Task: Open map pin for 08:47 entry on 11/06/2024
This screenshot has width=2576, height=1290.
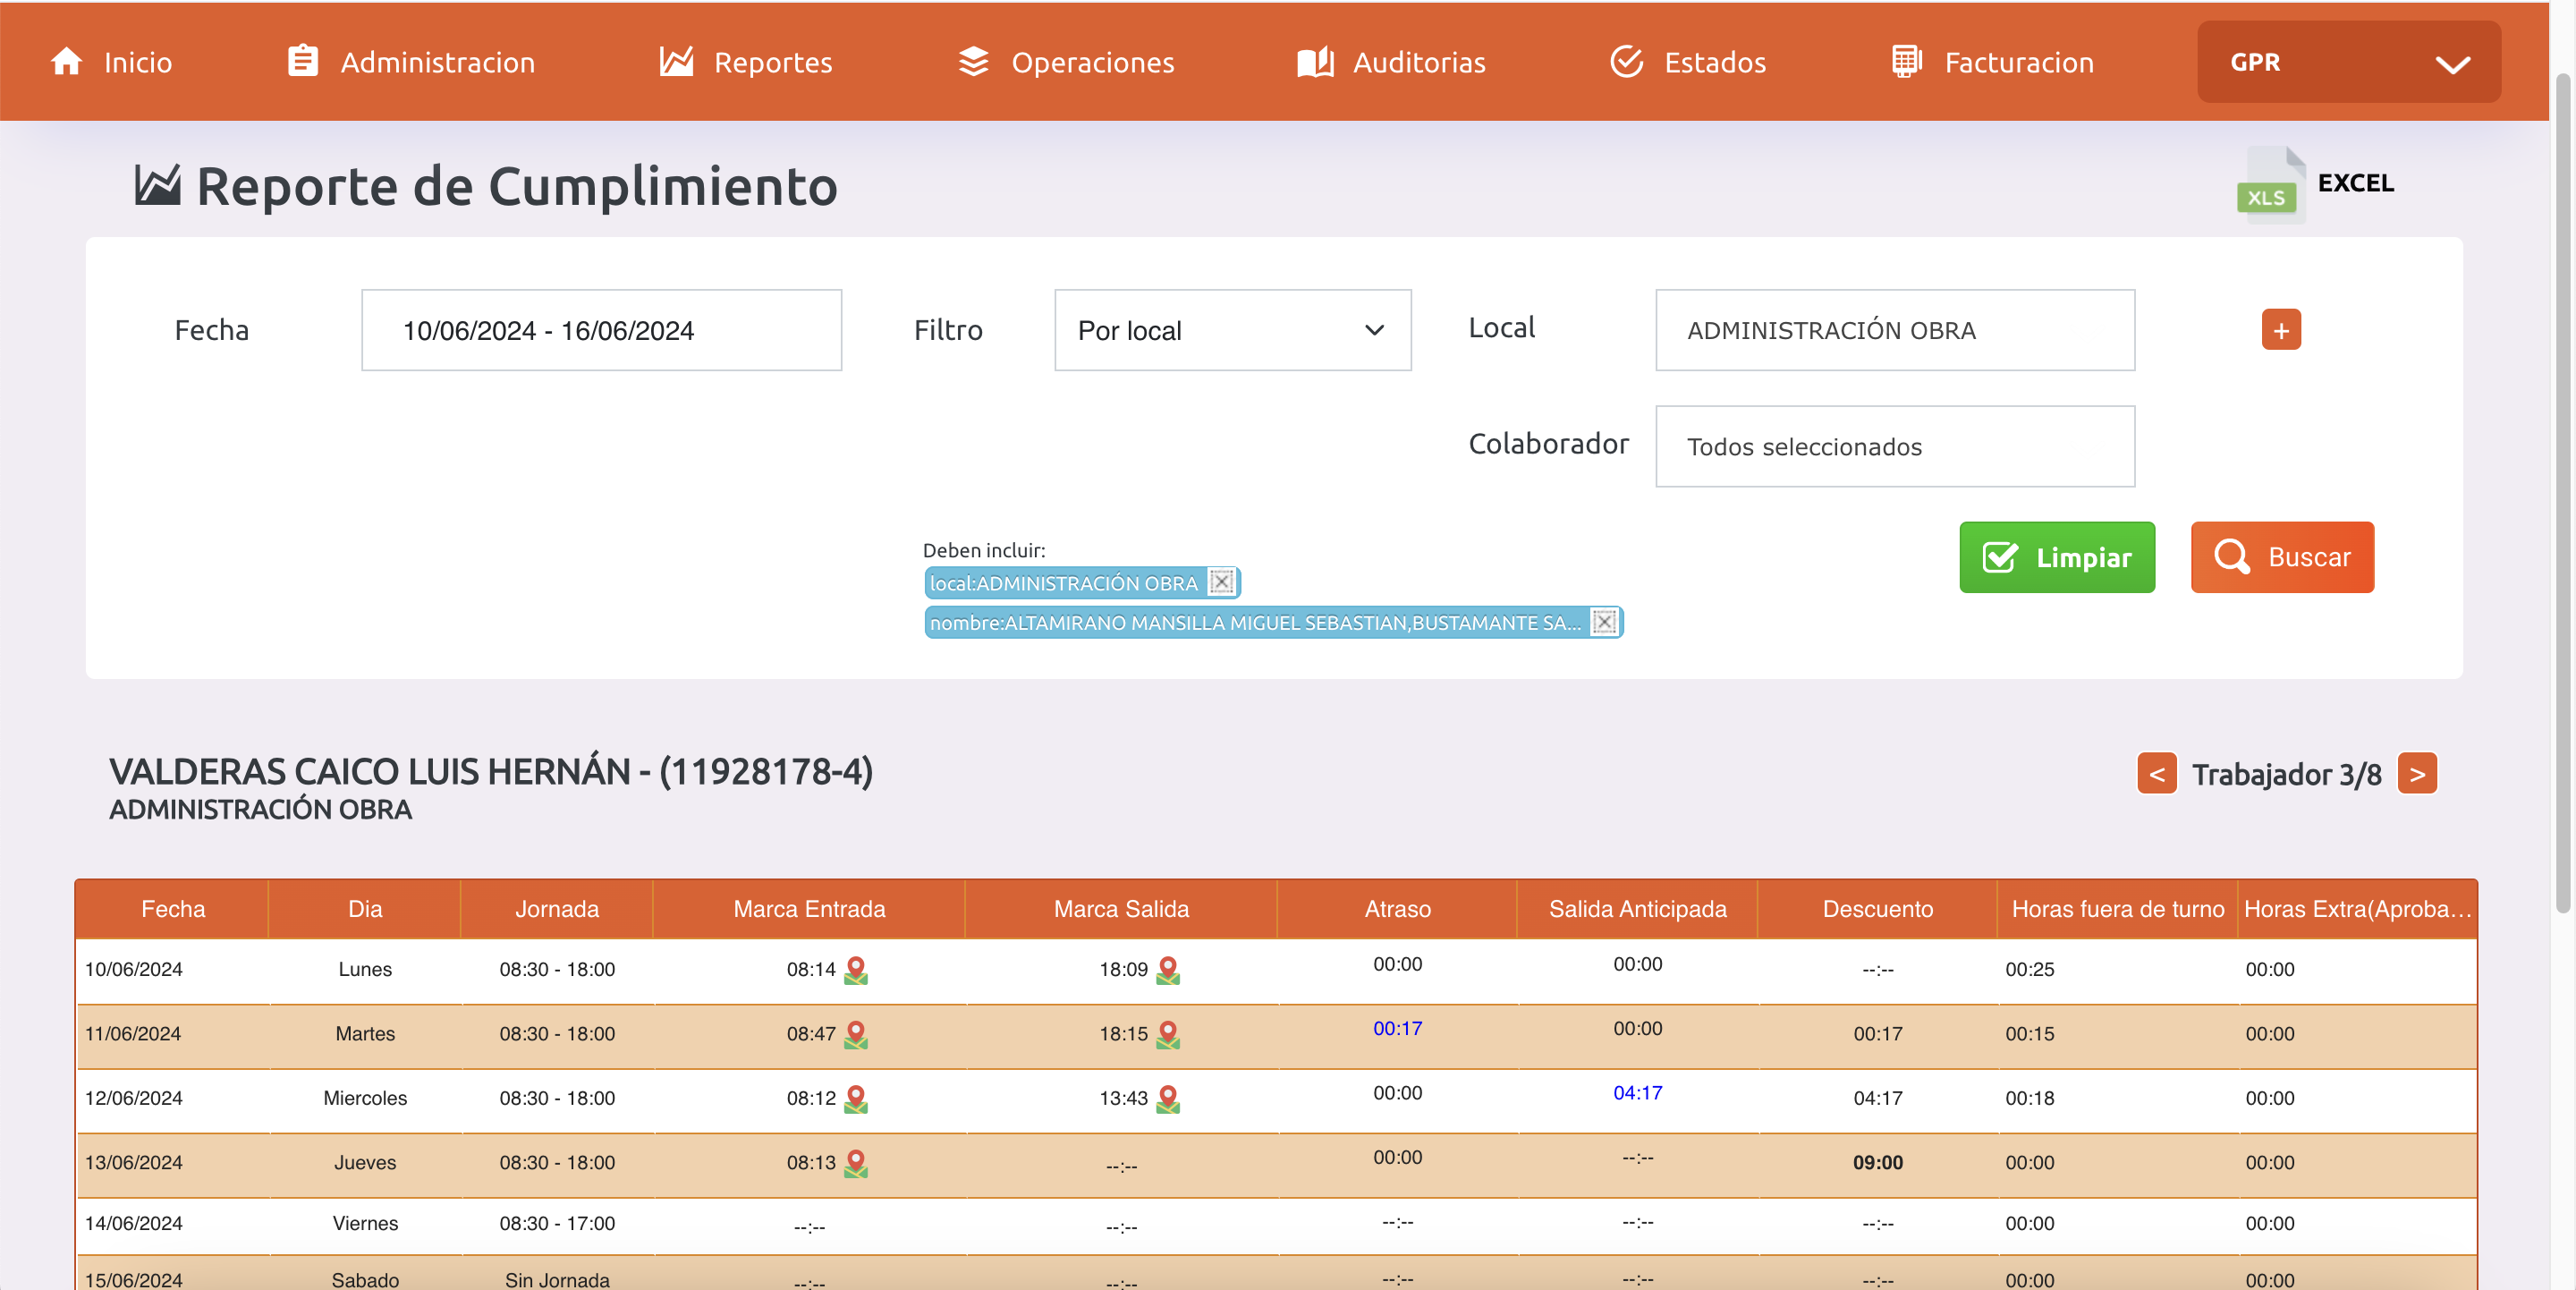Action: tap(856, 1034)
